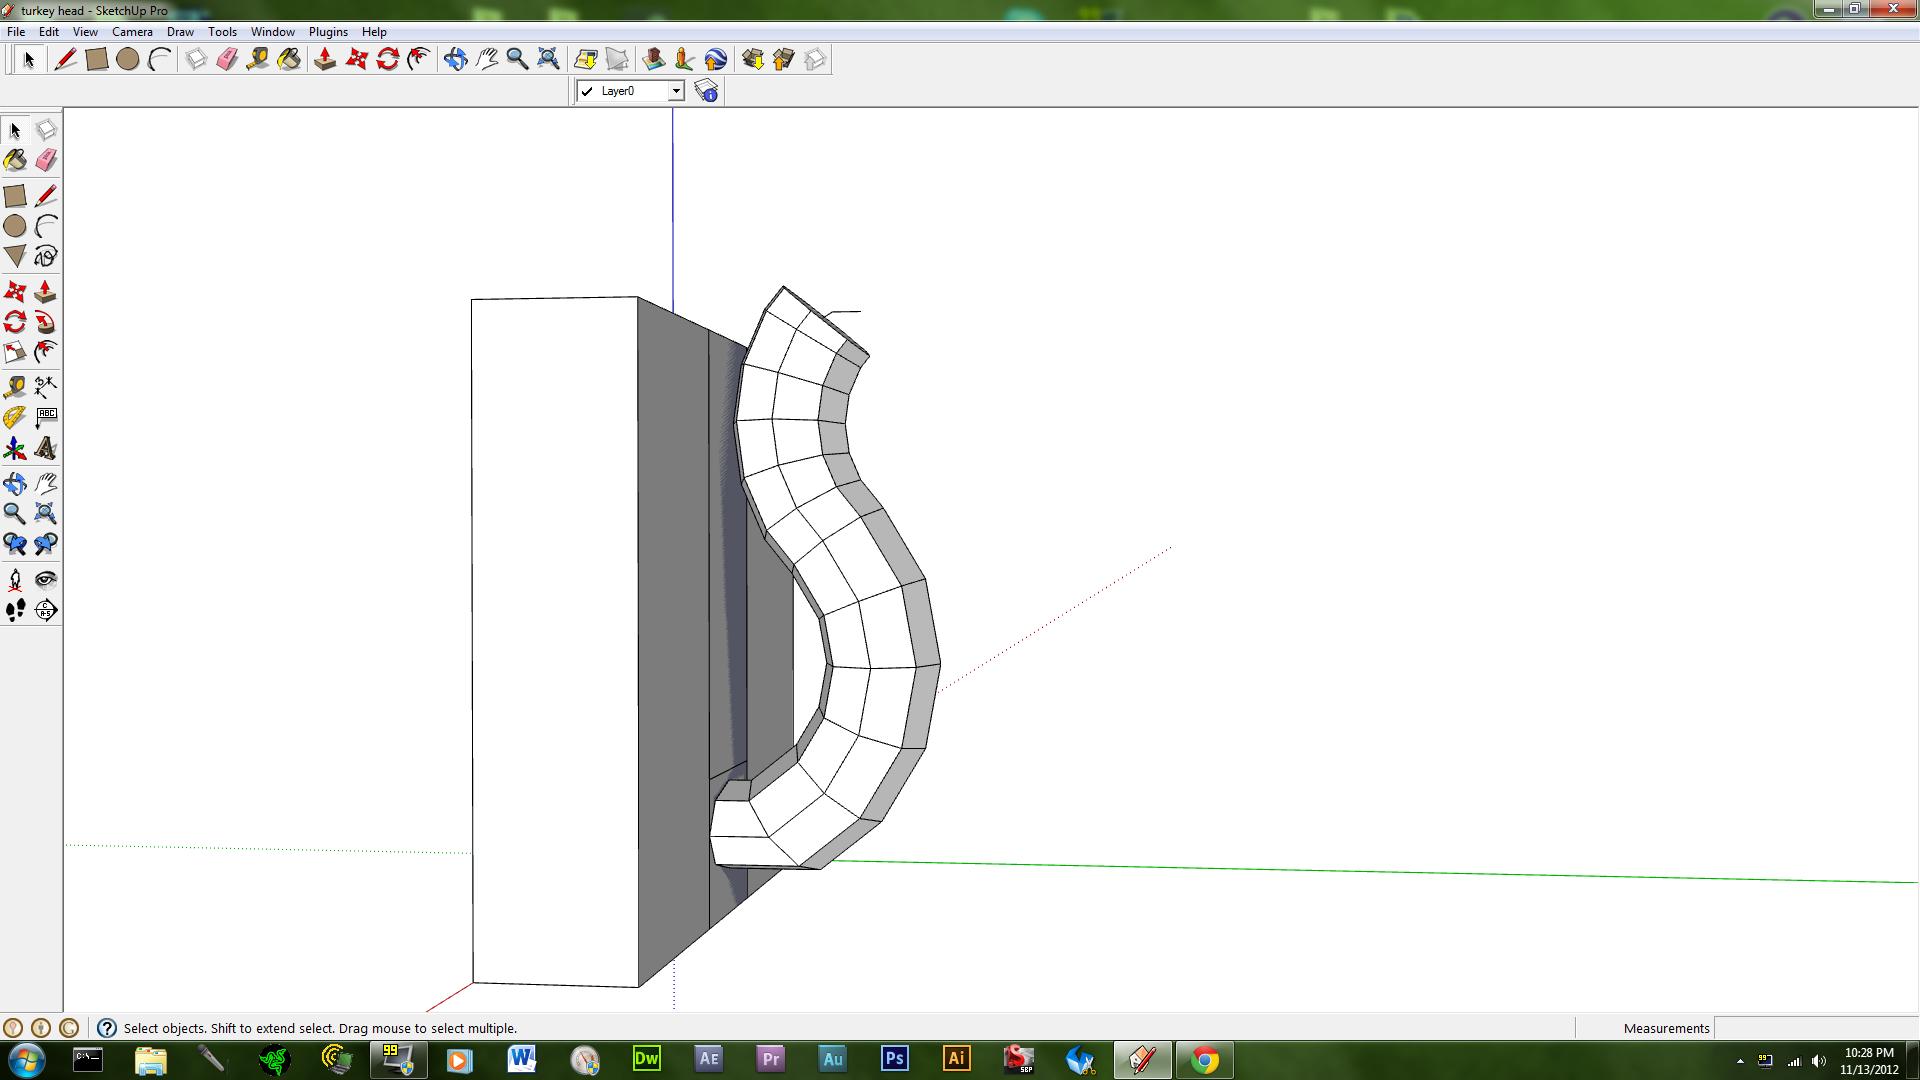Click the taskbar clock showing 10:28 PM
The width and height of the screenshot is (1920, 1080).
[1869, 1061]
